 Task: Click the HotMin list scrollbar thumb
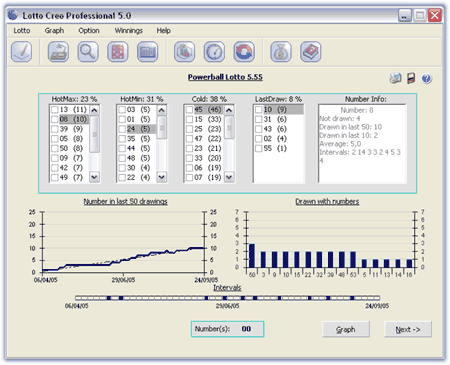click(162, 127)
